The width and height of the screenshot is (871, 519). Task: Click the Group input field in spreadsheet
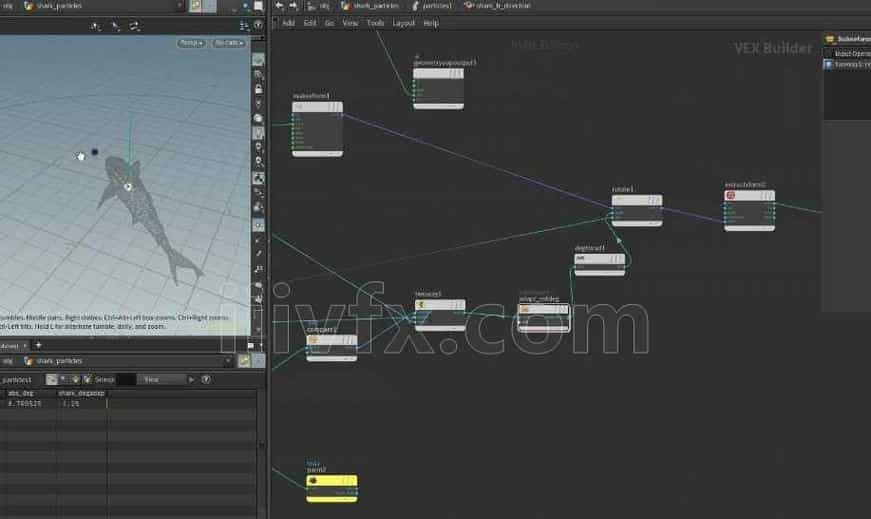126,380
